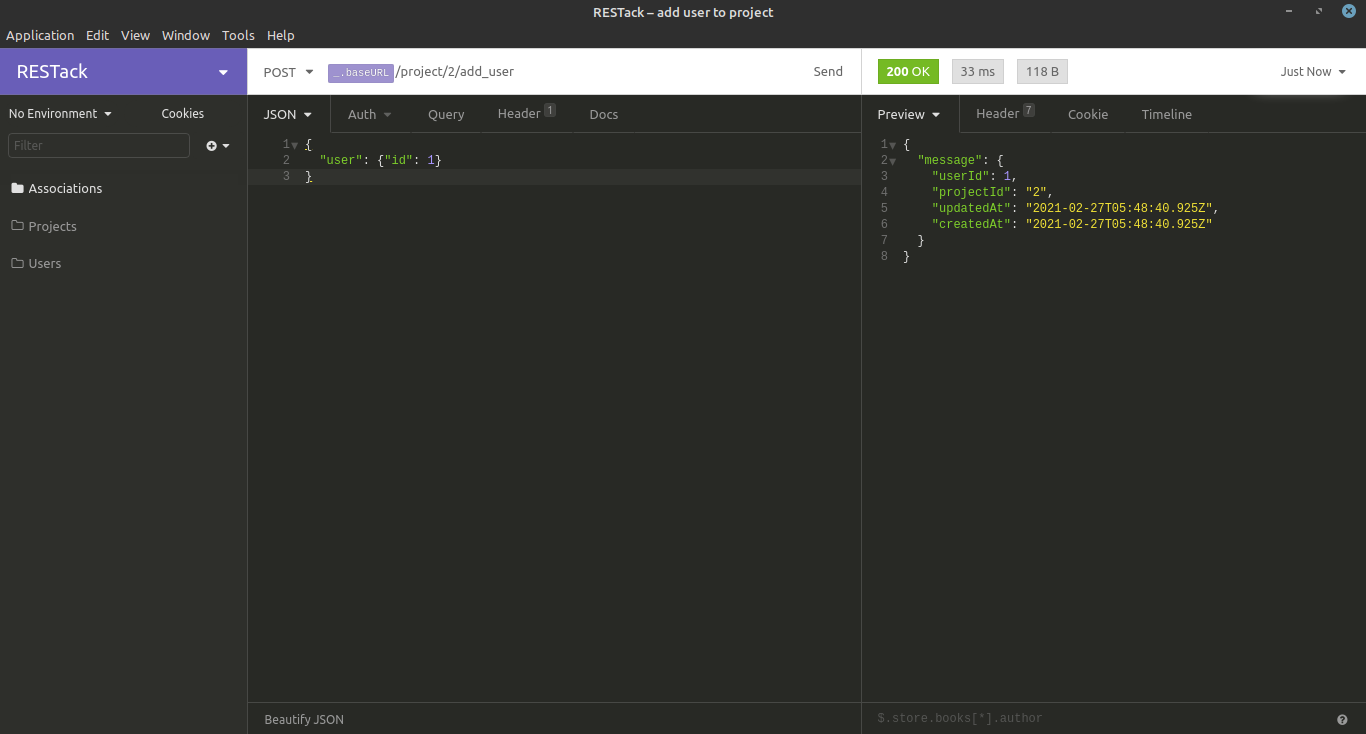Collapse the response root fold arrow on line 1
The height and width of the screenshot is (734, 1366).
point(893,145)
